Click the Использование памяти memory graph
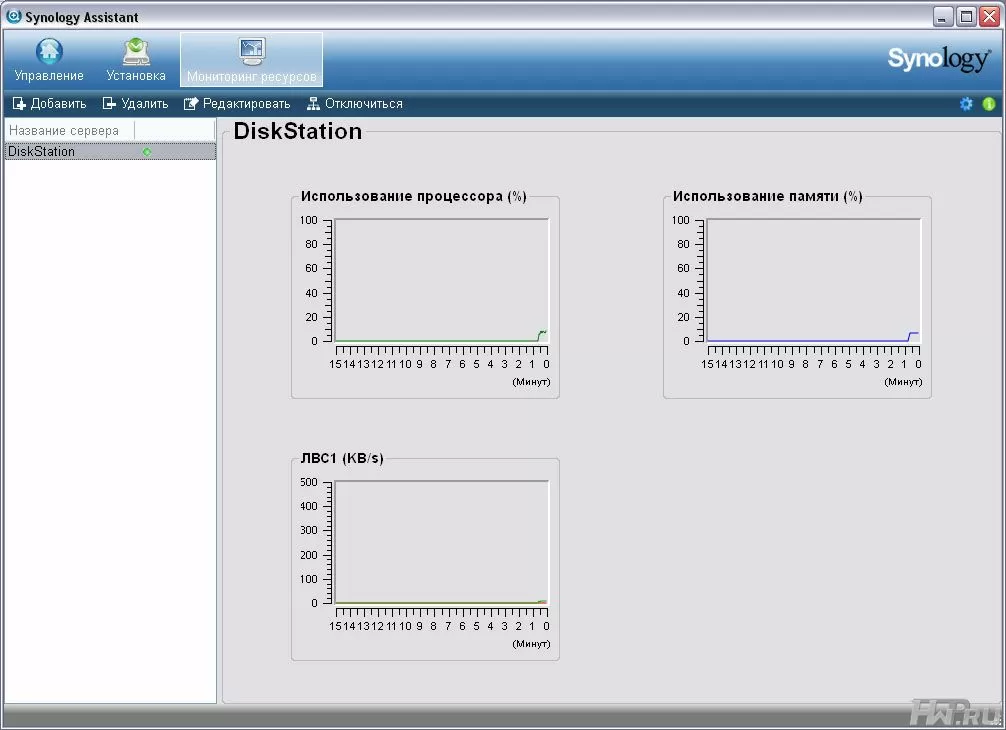Image resolution: width=1006 pixels, height=730 pixels. tap(812, 280)
